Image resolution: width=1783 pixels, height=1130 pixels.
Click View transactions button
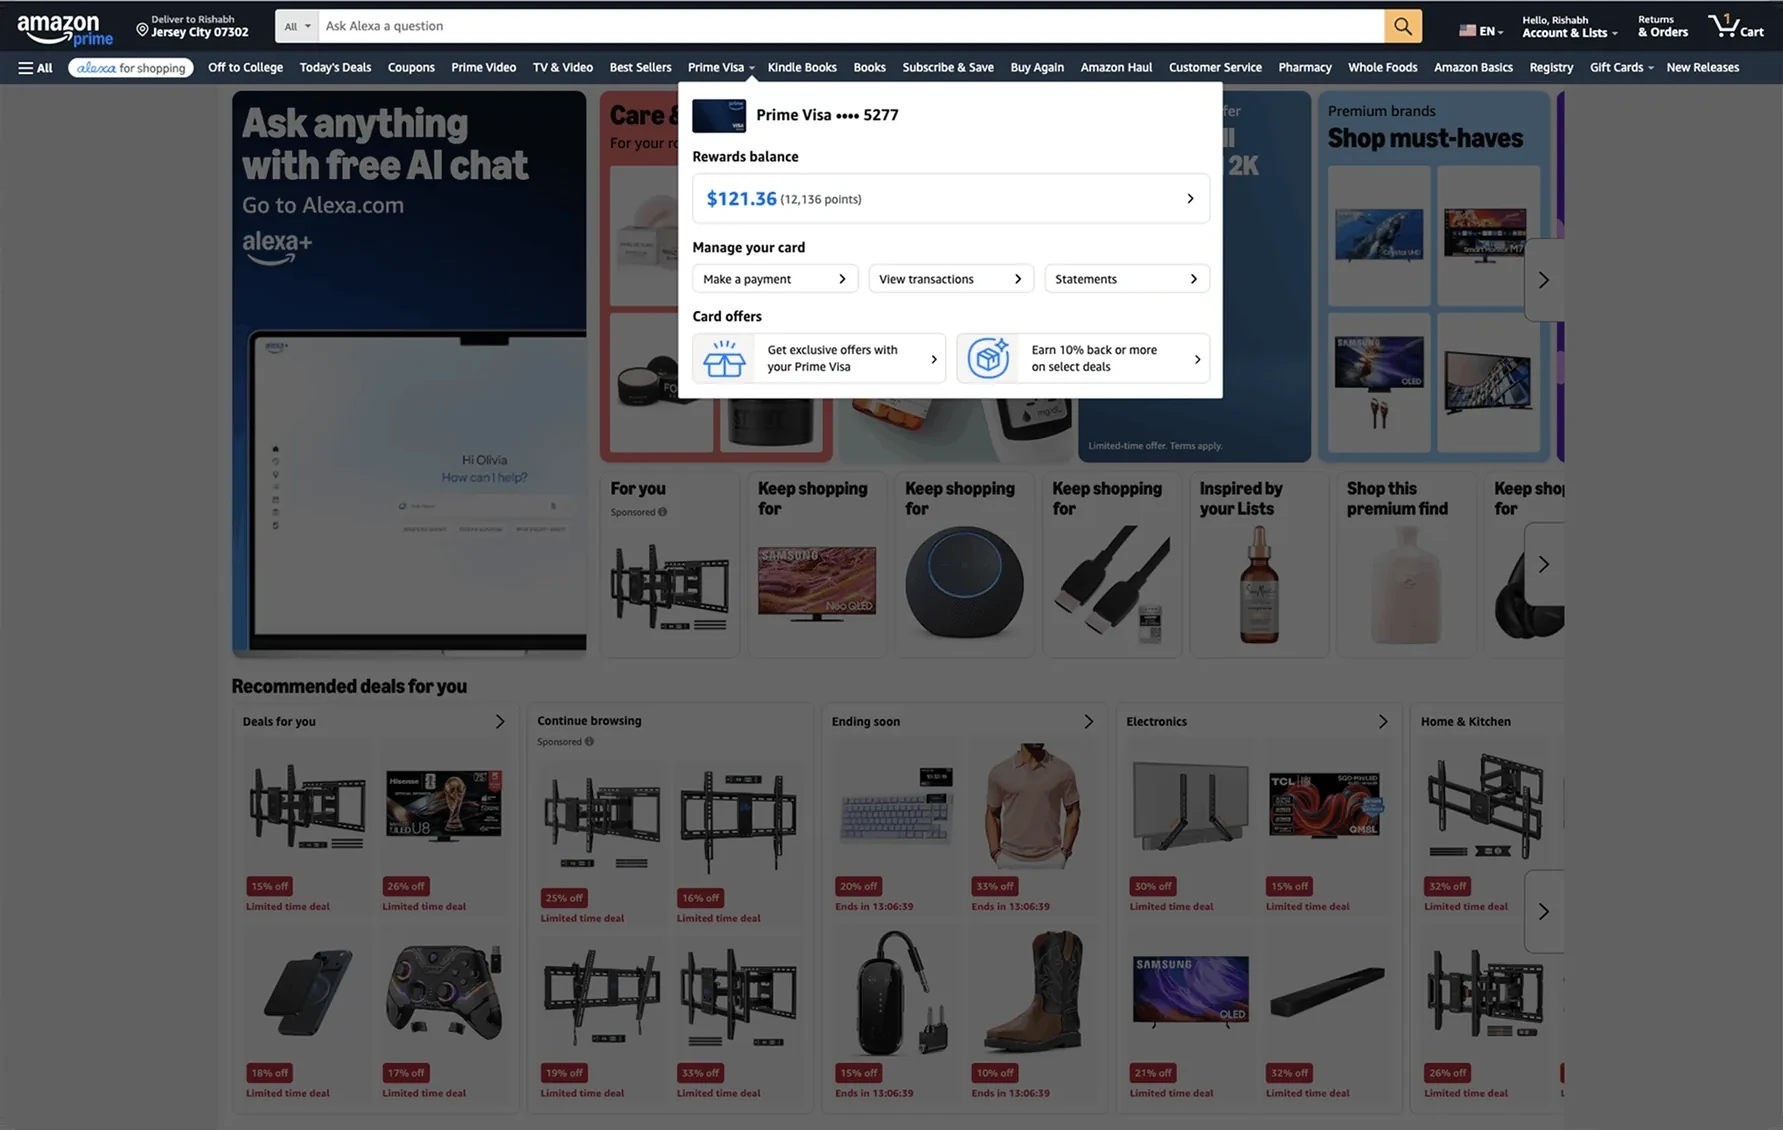tap(951, 279)
